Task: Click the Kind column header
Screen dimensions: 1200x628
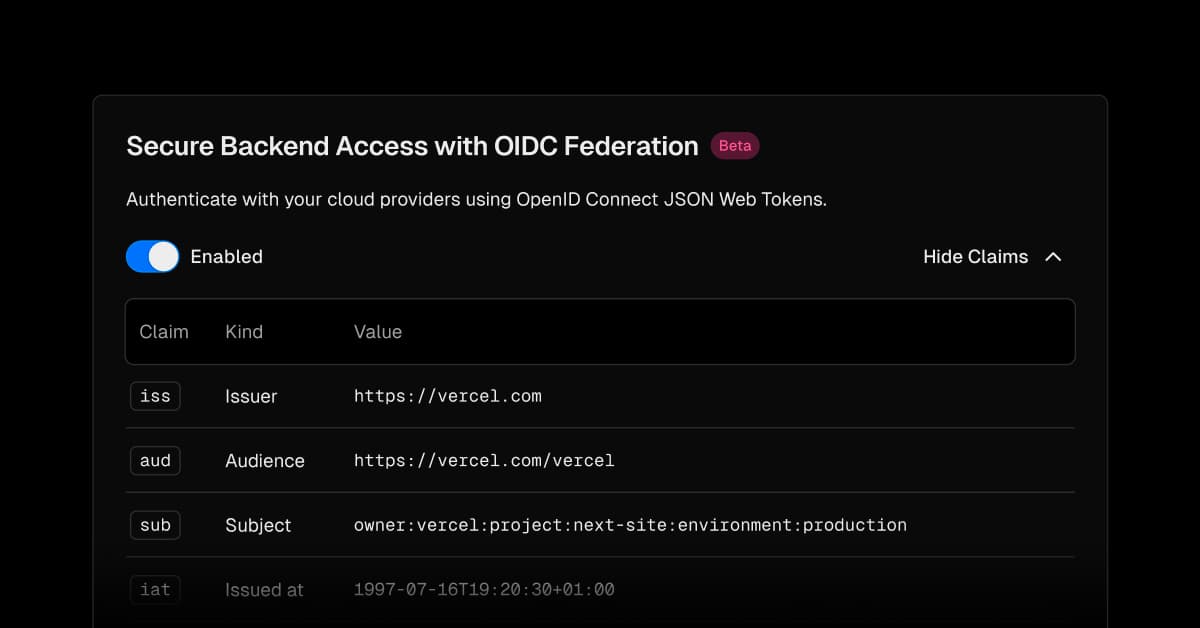Action: [x=244, y=332]
